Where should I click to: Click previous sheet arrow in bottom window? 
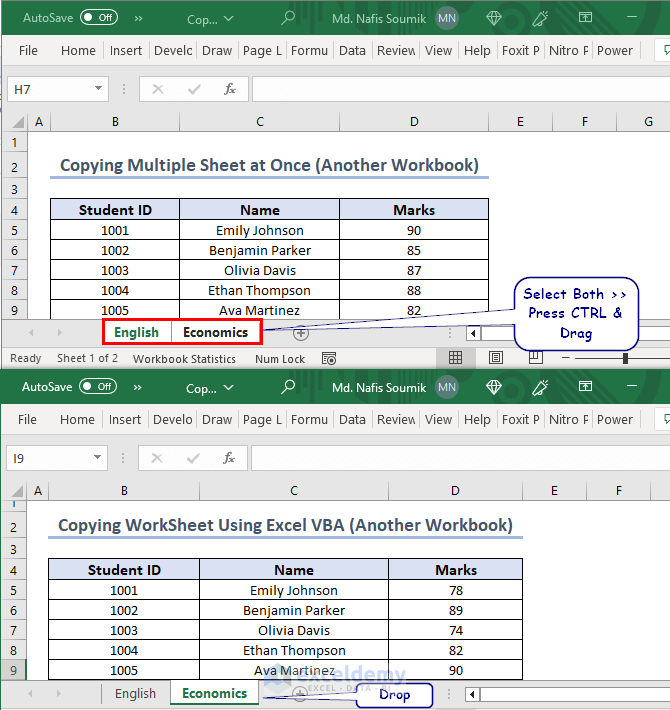tap(30, 693)
